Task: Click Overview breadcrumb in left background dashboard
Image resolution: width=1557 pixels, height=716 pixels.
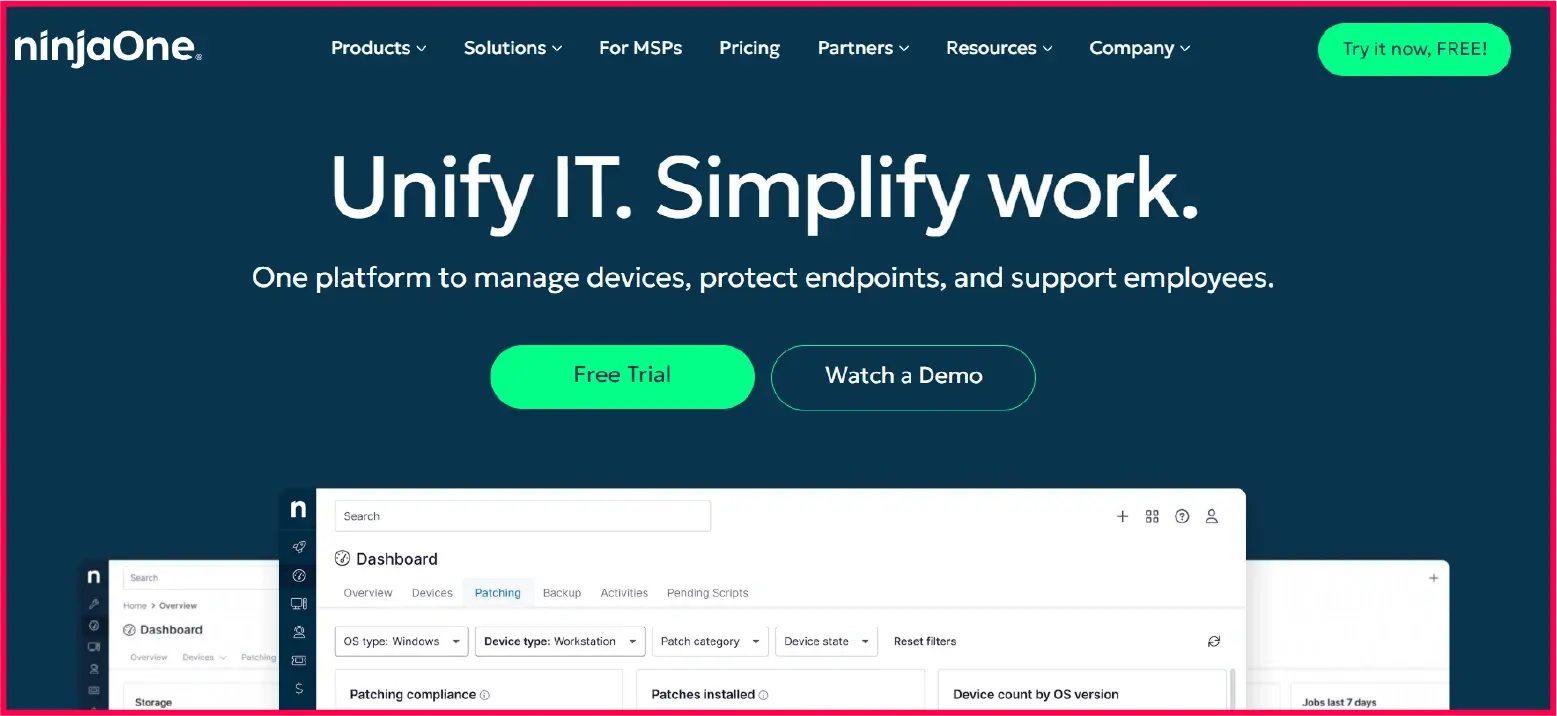Action: (x=178, y=606)
